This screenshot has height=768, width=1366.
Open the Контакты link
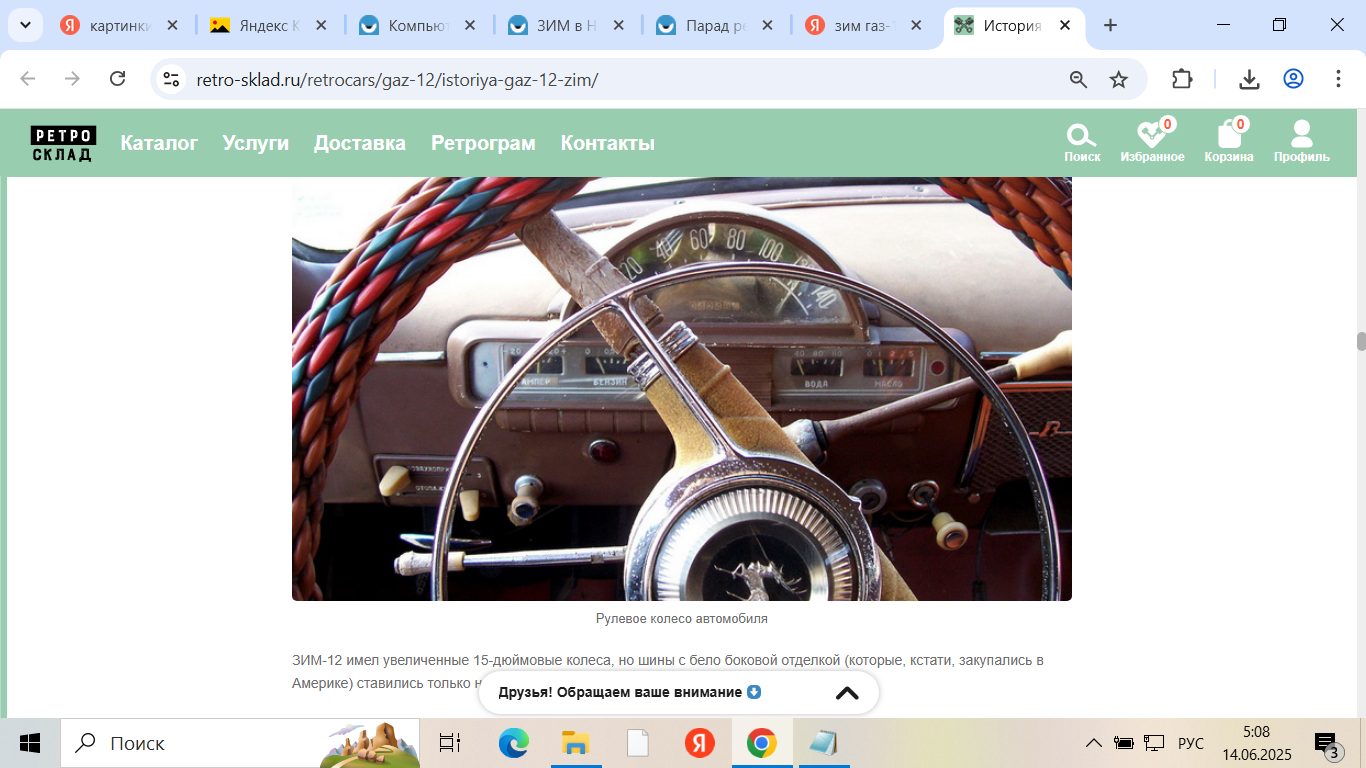point(607,143)
